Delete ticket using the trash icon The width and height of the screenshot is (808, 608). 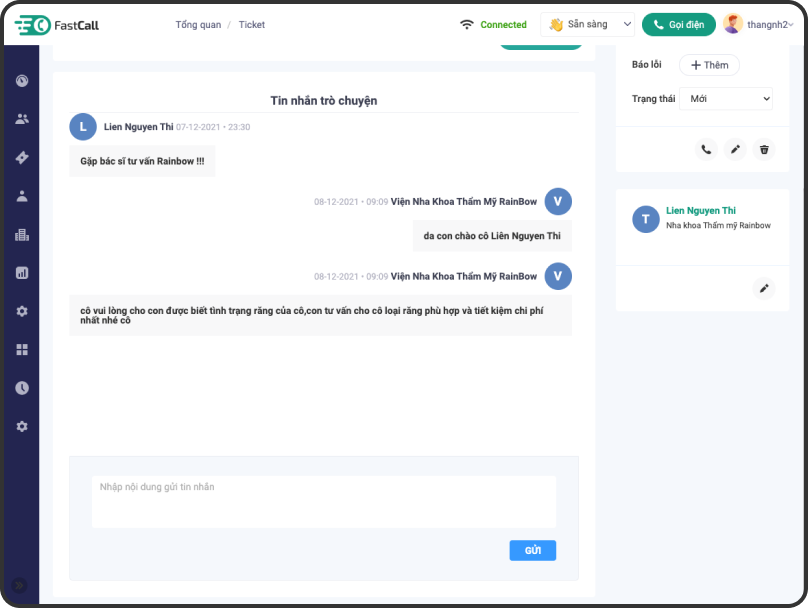pos(764,149)
